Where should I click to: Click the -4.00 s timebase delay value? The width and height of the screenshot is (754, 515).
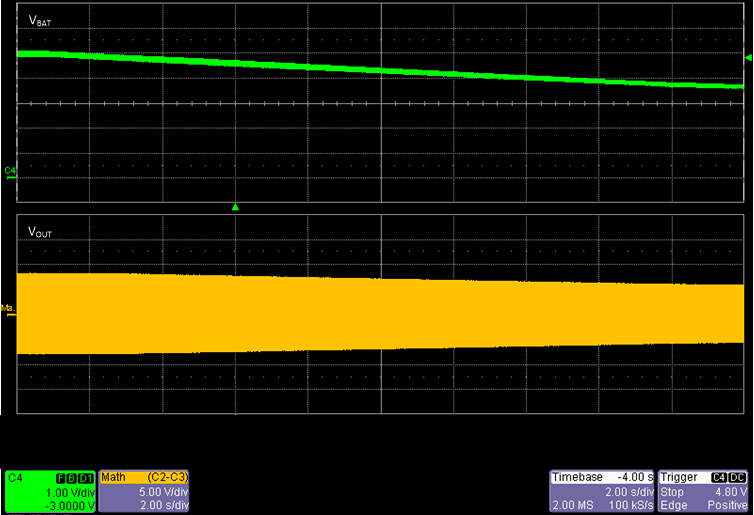(x=635, y=477)
